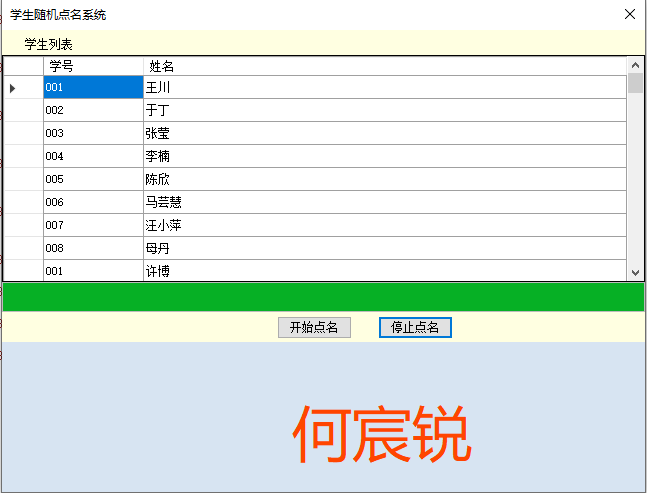Viewport: 647px width, 493px height.
Task: Select the 001 cell next to 许博
Action: click(93, 271)
